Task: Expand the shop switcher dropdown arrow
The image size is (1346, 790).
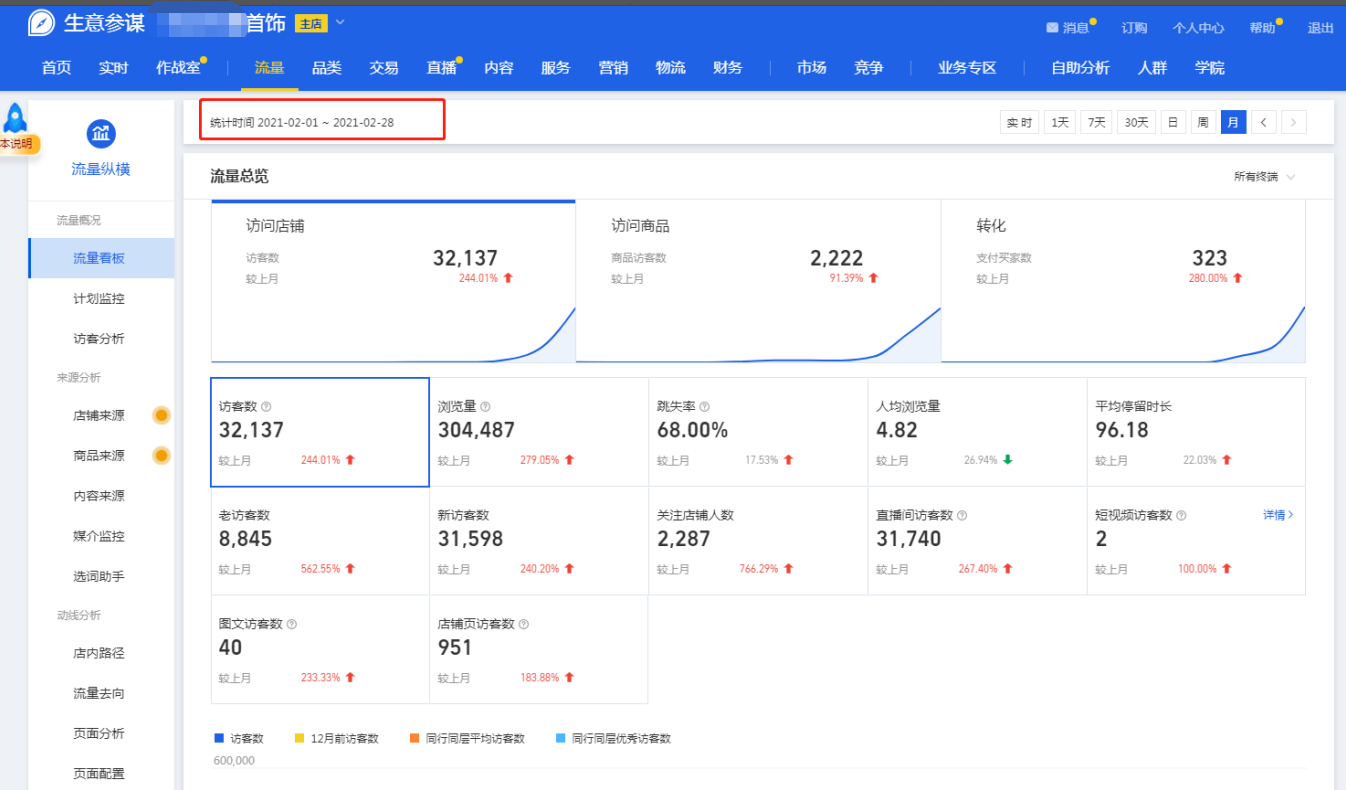Action: click(340, 22)
